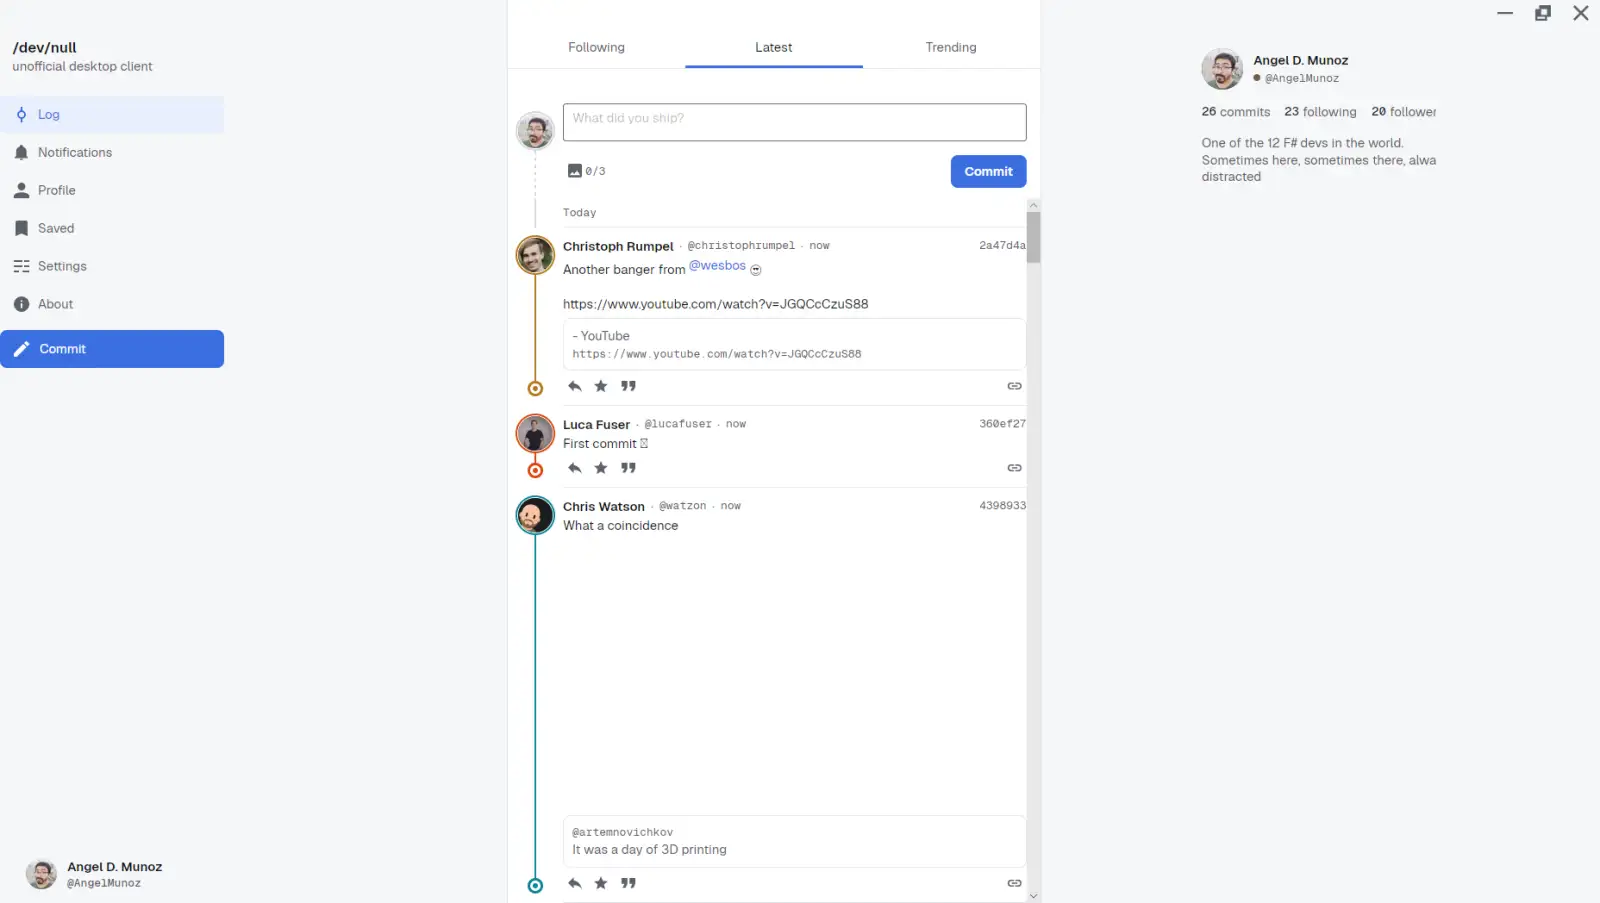Open the @wesbos mention link
Viewport: 1600px width, 903px height.
[717, 265]
